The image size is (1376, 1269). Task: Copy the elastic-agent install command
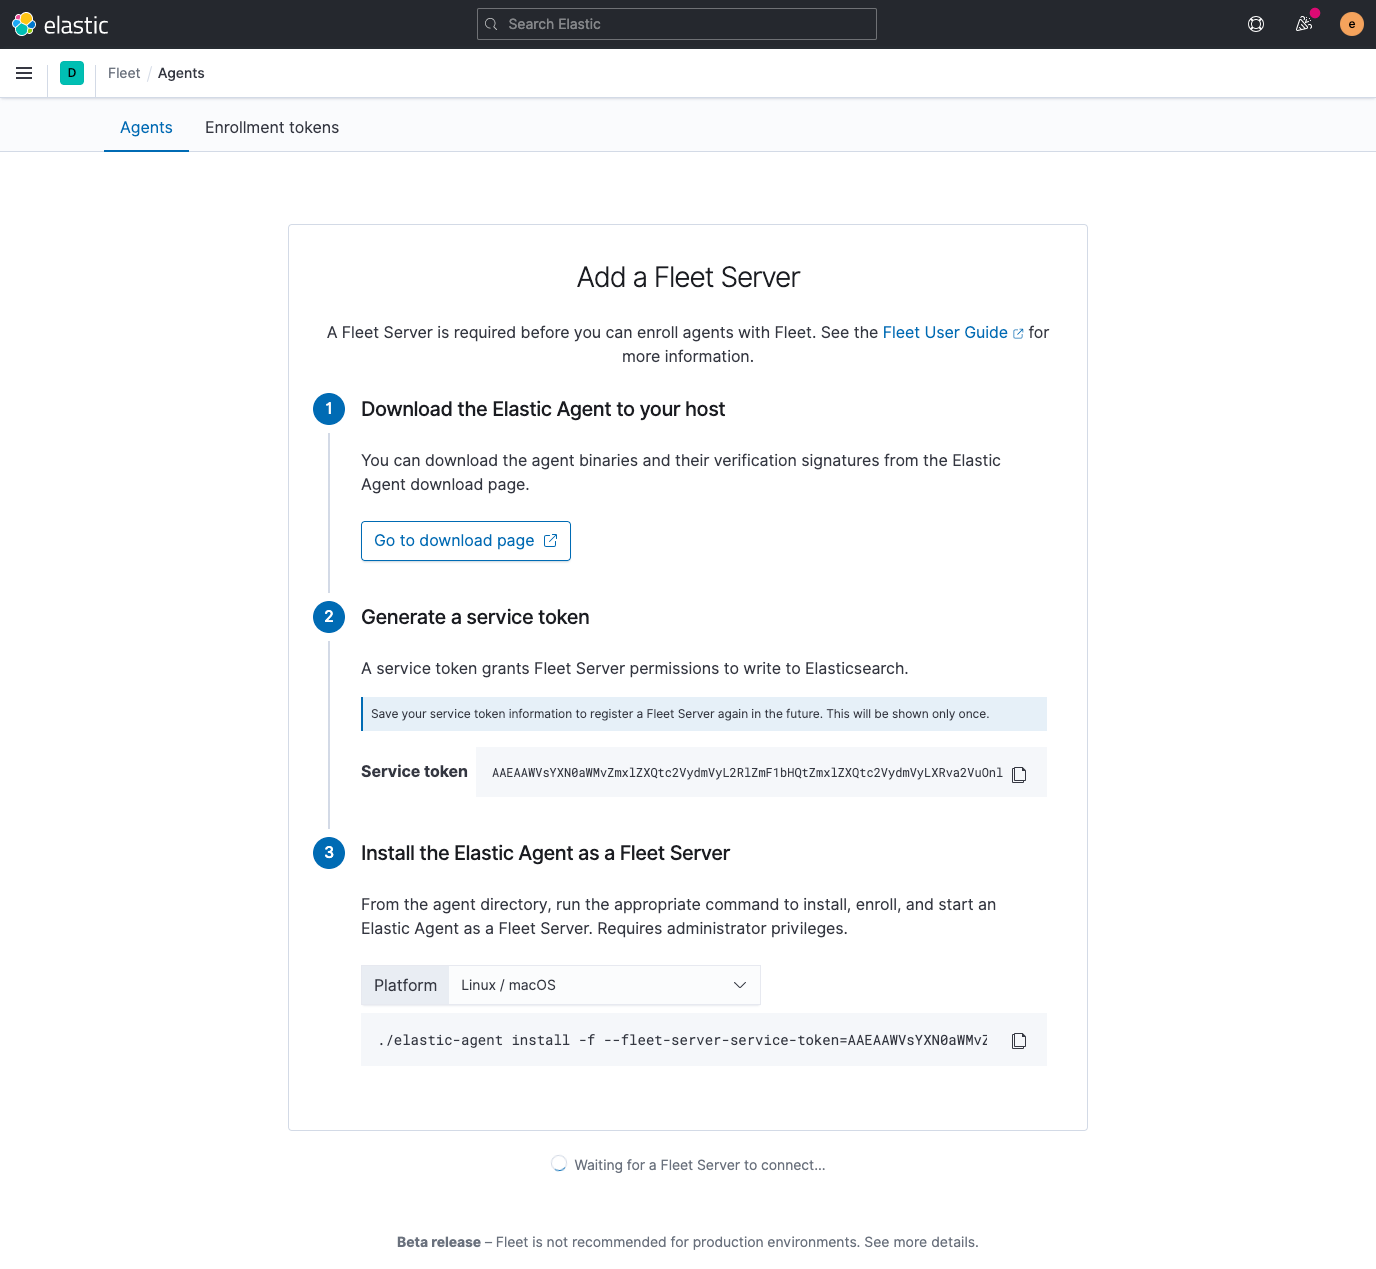1019,1040
